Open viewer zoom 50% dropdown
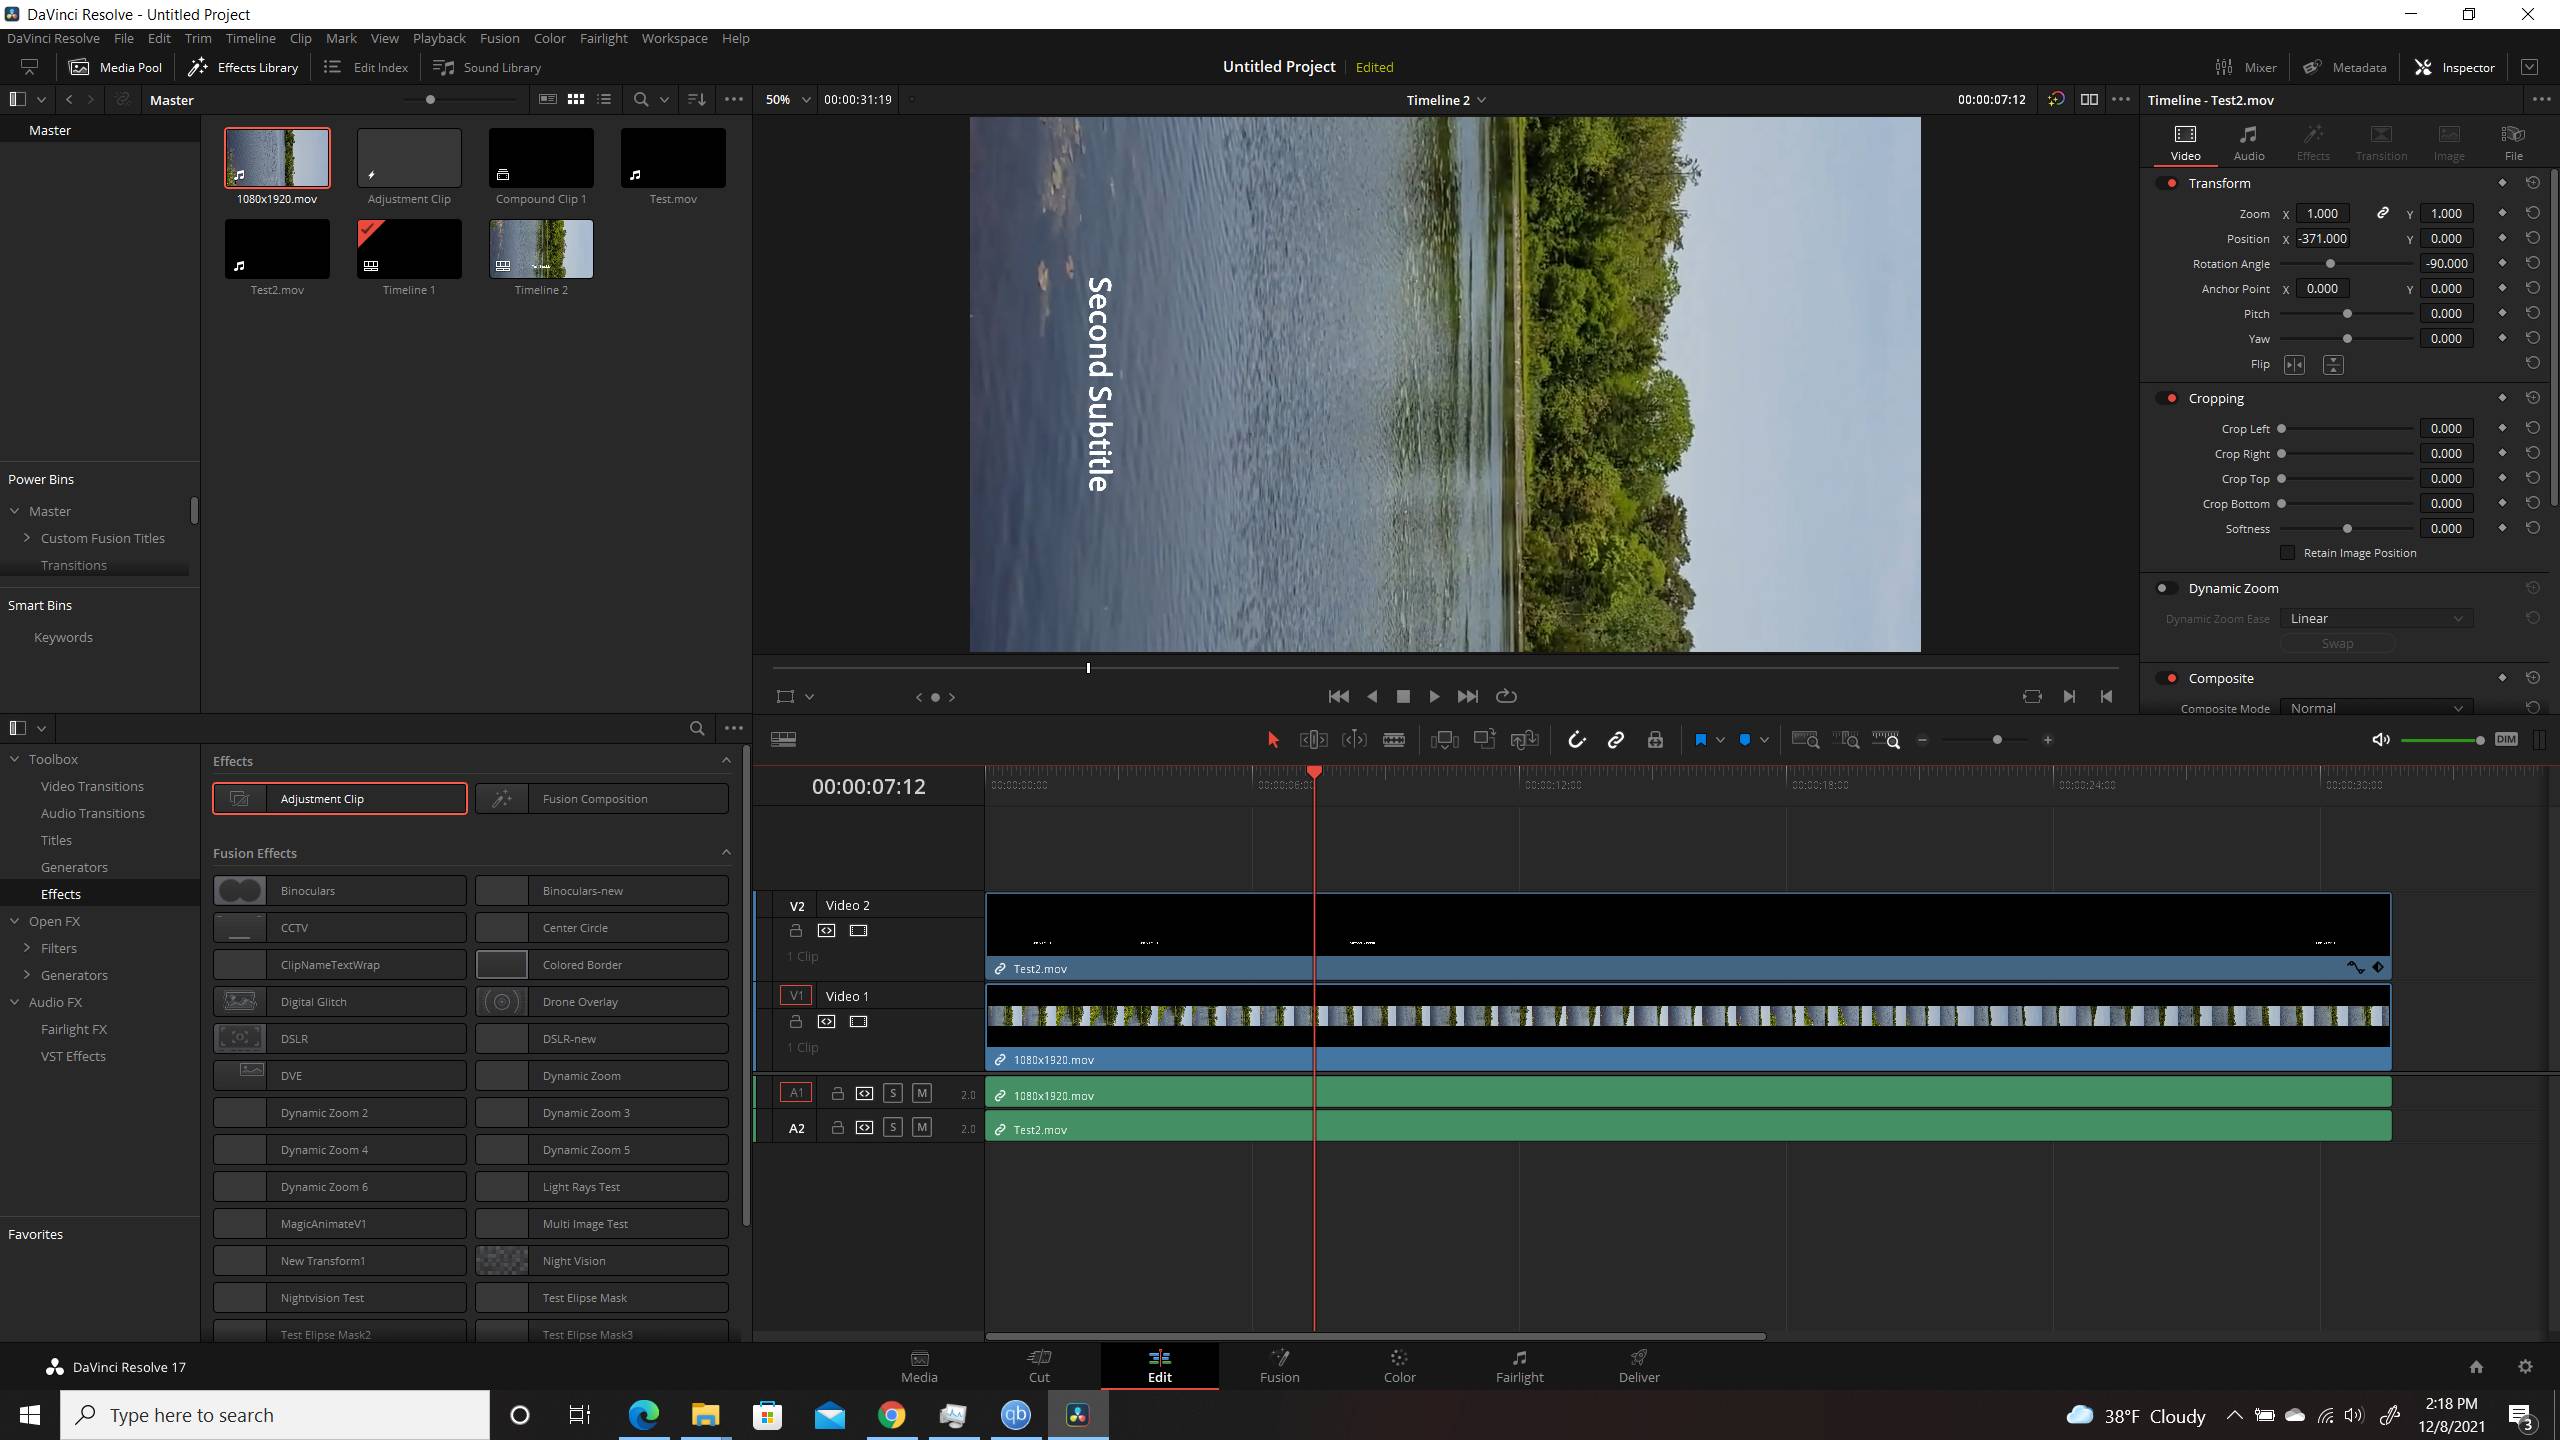 click(787, 99)
